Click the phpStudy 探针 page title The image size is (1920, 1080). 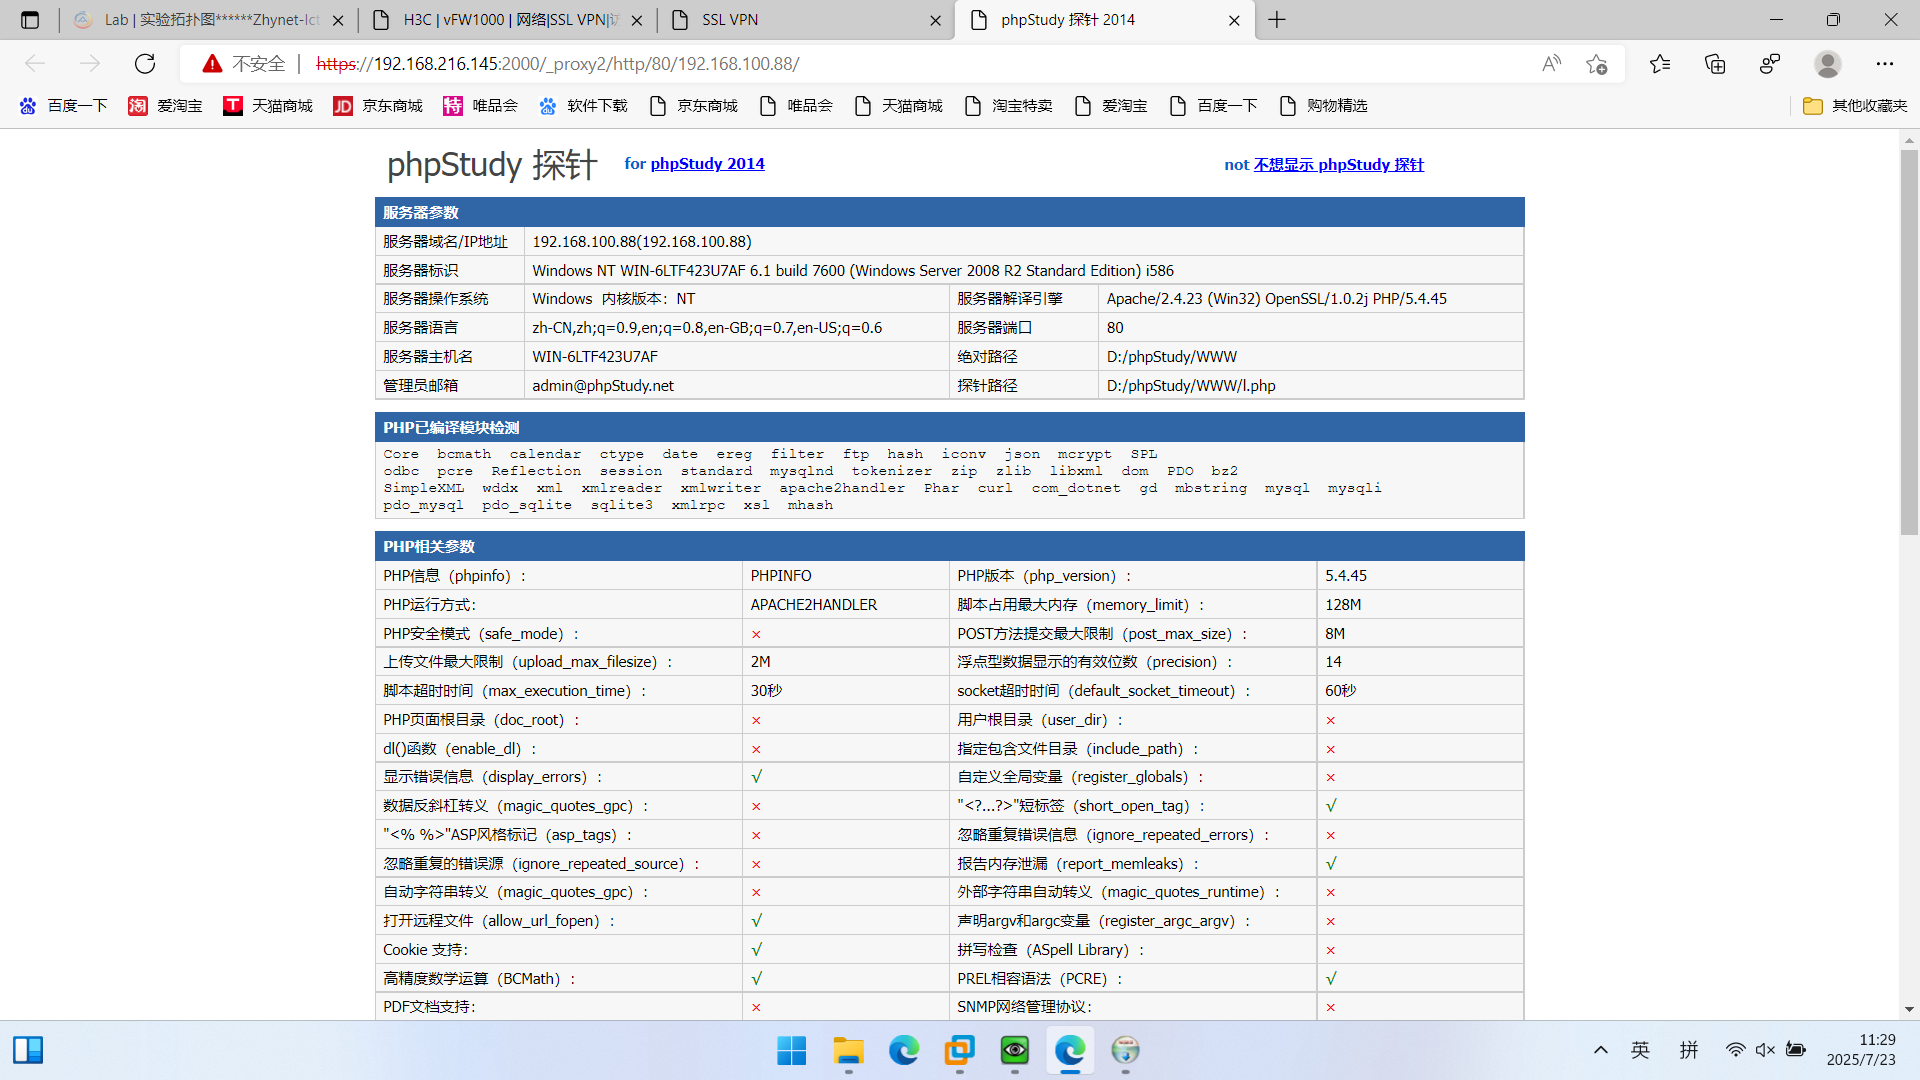point(492,165)
